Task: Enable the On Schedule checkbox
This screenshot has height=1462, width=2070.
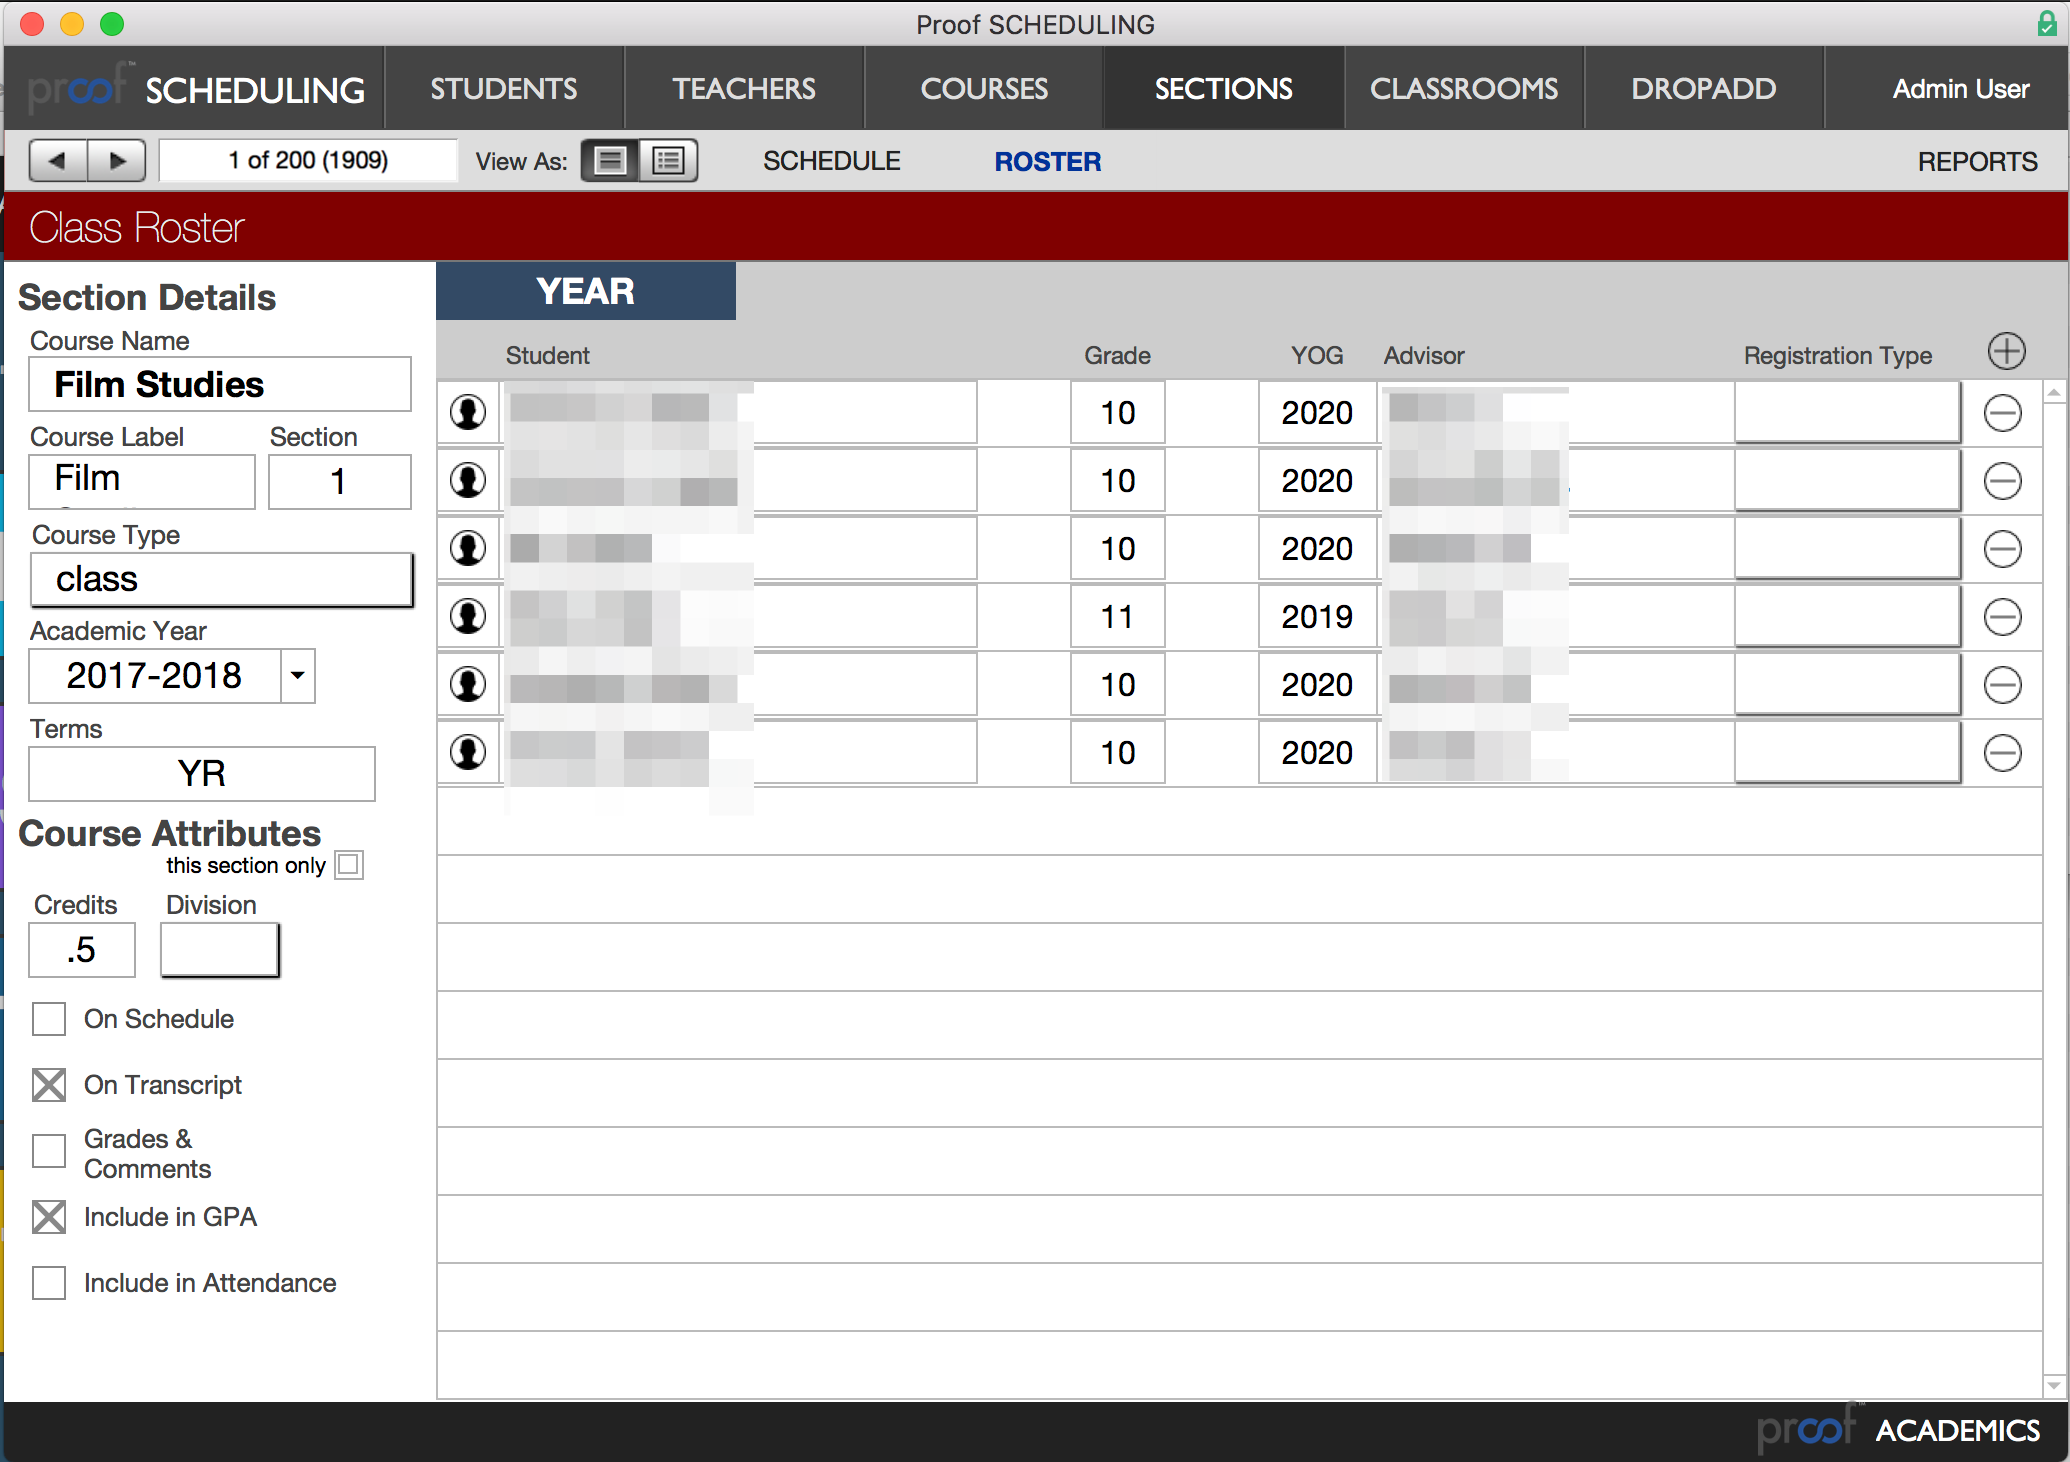Action: pyautogui.click(x=49, y=1019)
